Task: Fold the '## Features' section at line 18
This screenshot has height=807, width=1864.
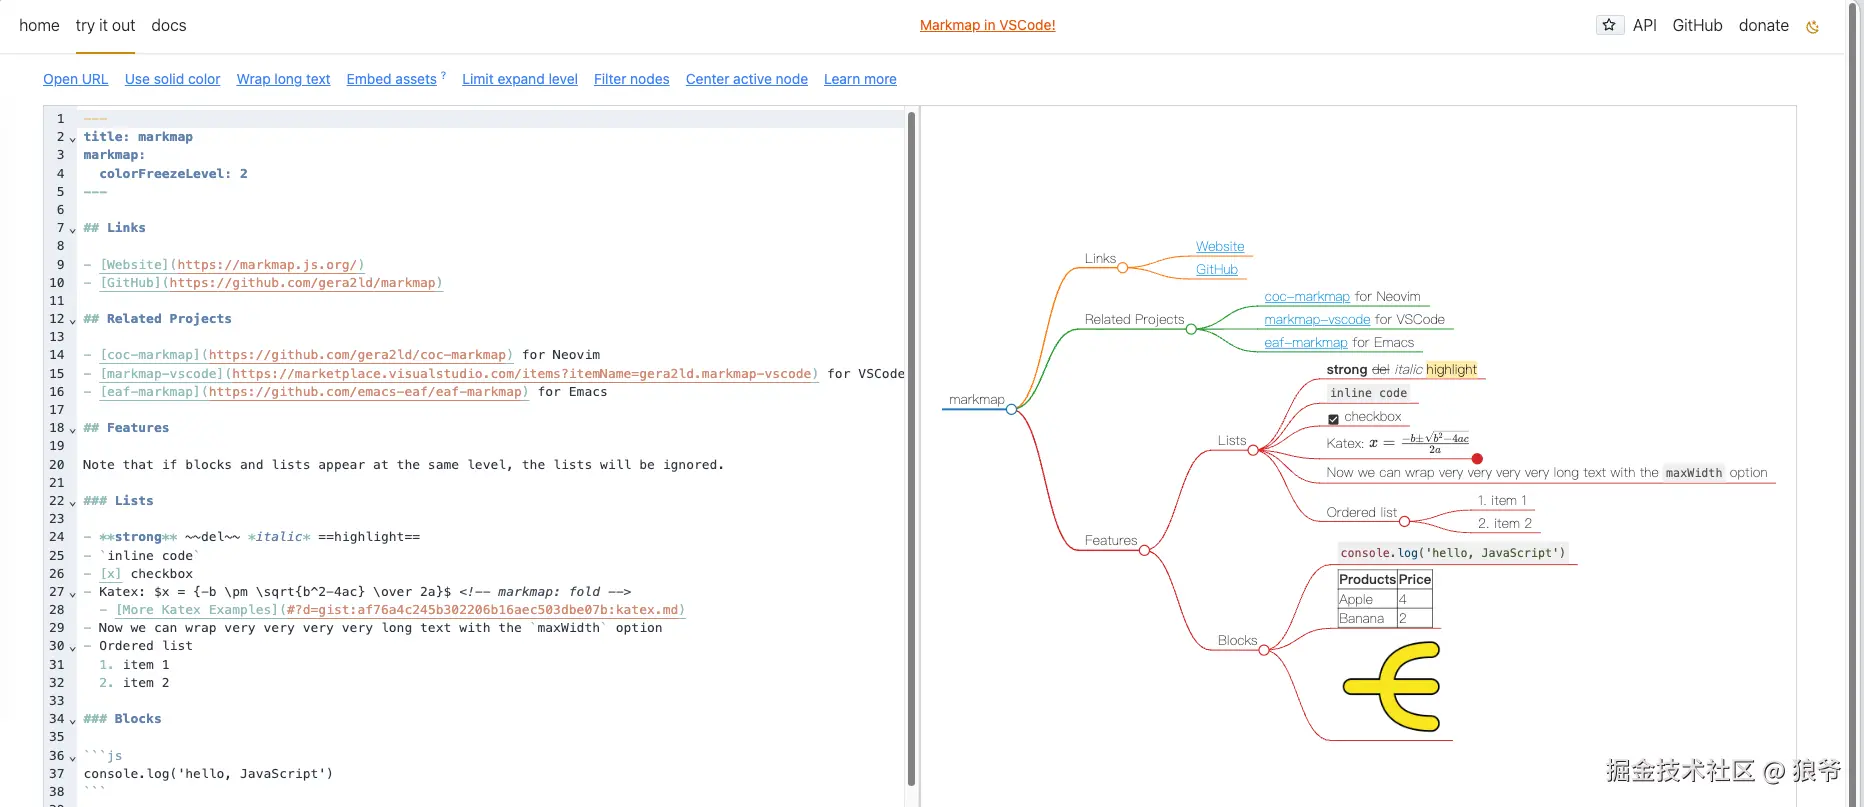Action: click(x=72, y=429)
